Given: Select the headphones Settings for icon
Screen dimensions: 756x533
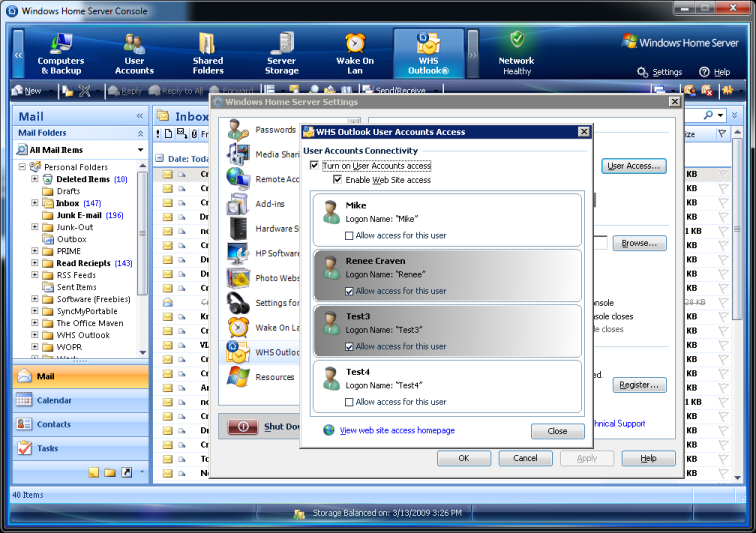Looking at the screenshot, I should coord(238,303).
